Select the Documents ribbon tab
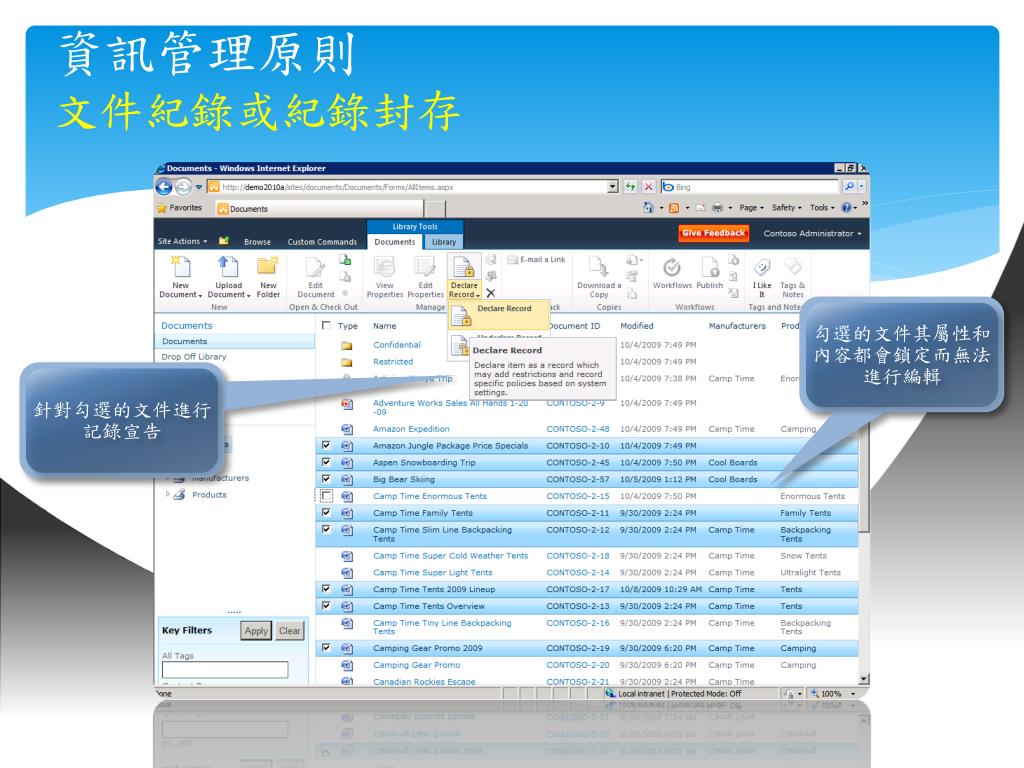 point(394,242)
